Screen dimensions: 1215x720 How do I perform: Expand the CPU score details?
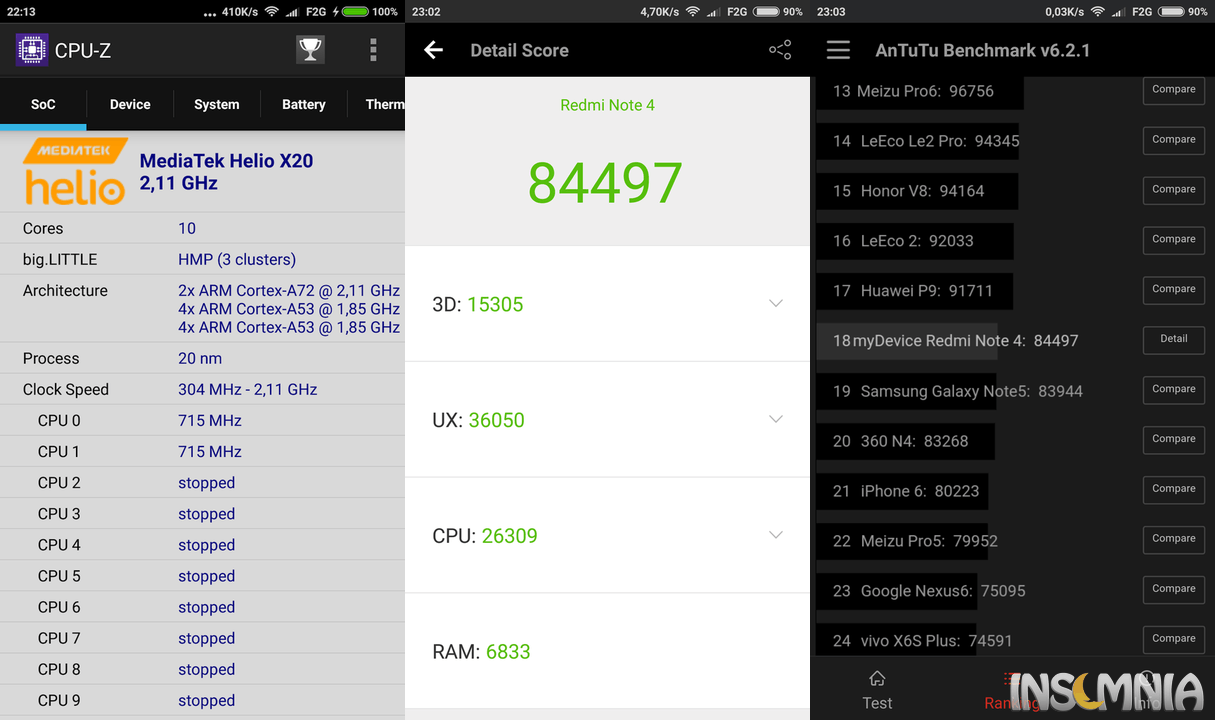(776, 535)
